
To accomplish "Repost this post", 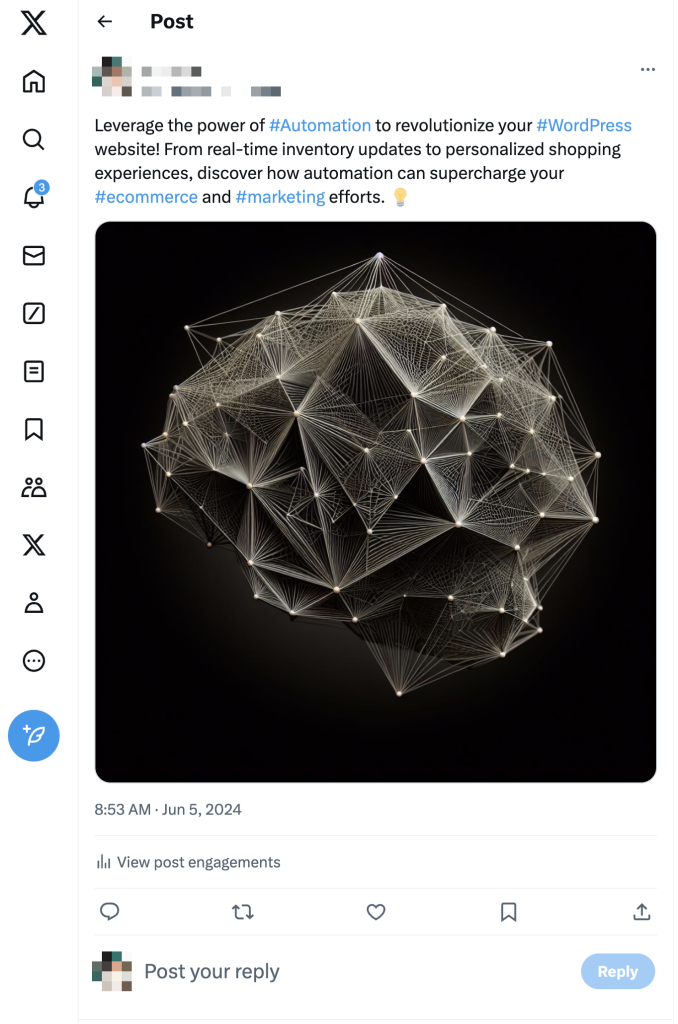I will coord(241,912).
